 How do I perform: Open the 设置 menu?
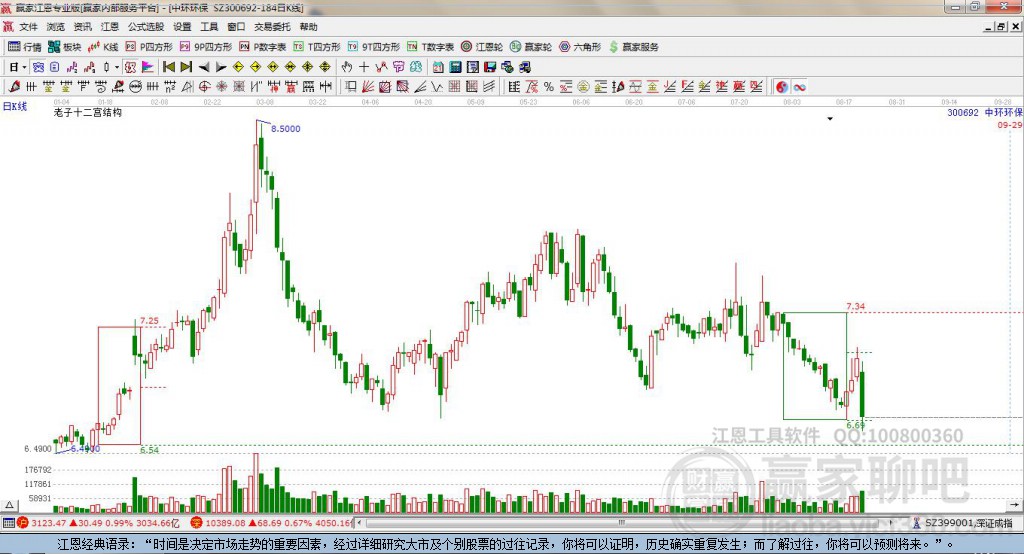tap(182, 27)
